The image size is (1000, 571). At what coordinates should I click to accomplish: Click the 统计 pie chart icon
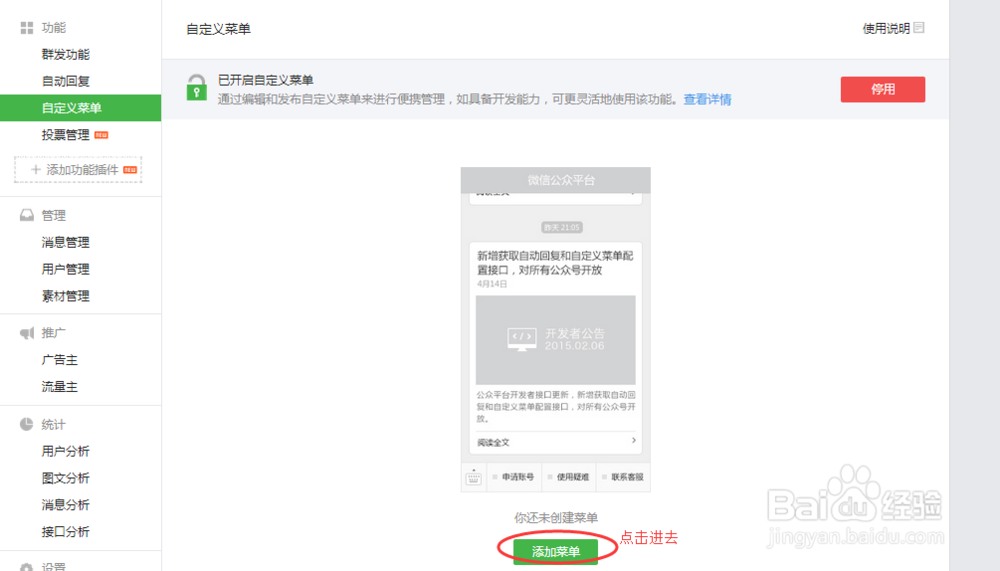pos(26,424)
